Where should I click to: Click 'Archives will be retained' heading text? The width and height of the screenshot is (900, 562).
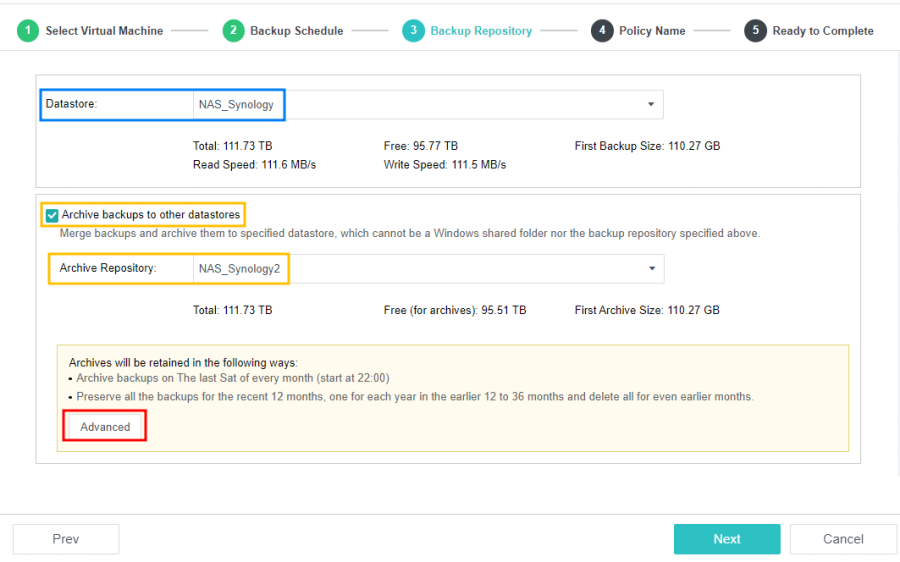pyautogui.click(x=183, y=363)
